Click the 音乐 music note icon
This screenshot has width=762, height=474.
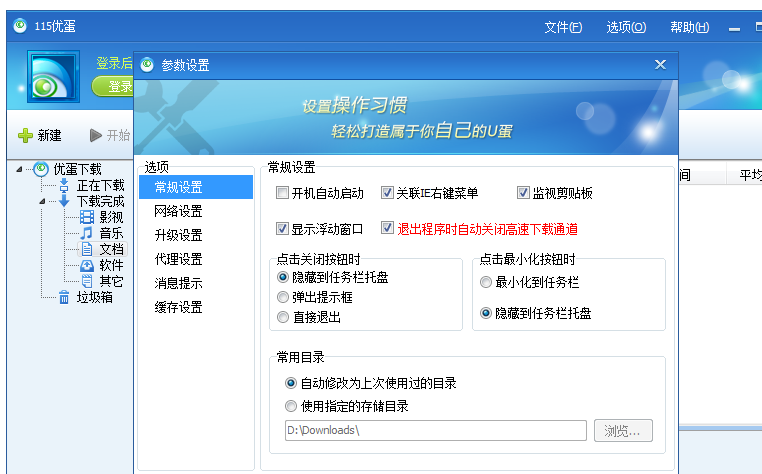87,233
